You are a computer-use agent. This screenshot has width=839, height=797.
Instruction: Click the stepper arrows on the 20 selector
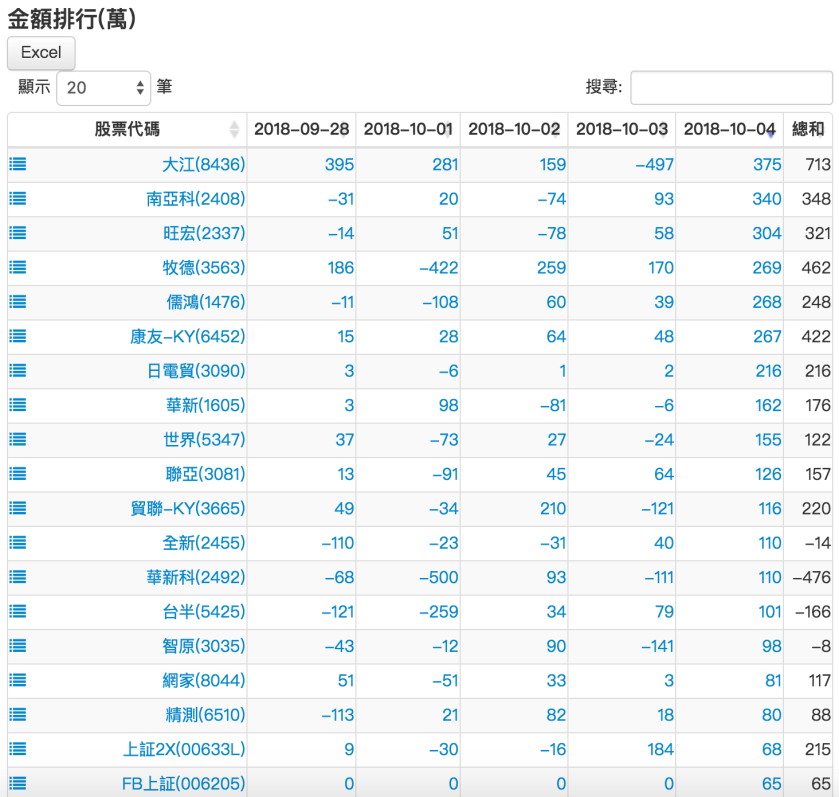pyautogui.click(x=138, y=87)
